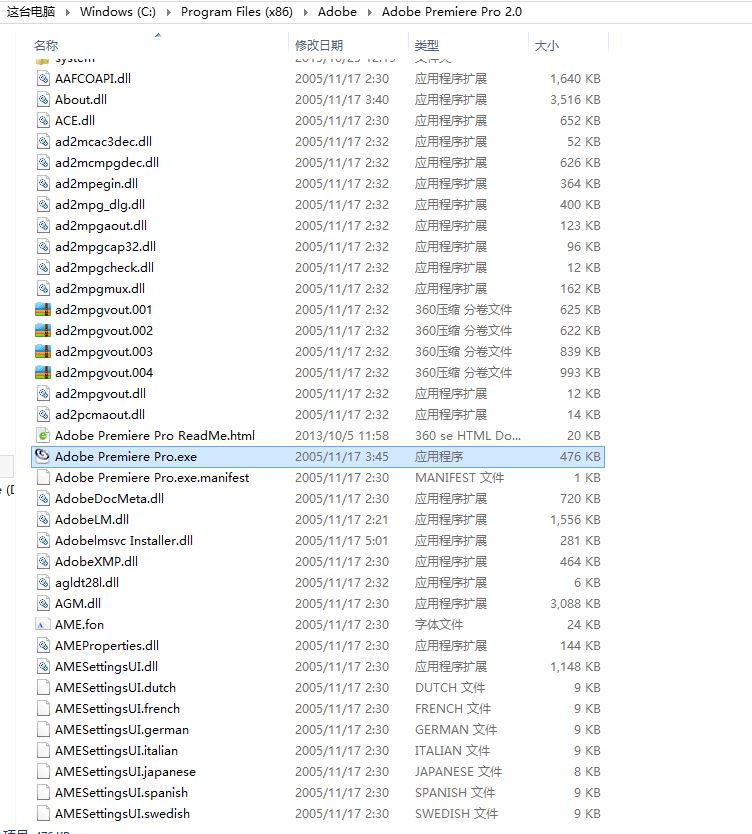Click the MANIFEST 文件 type cell
752x834 pixels.
pyautogui.click(x=459, y=478)
